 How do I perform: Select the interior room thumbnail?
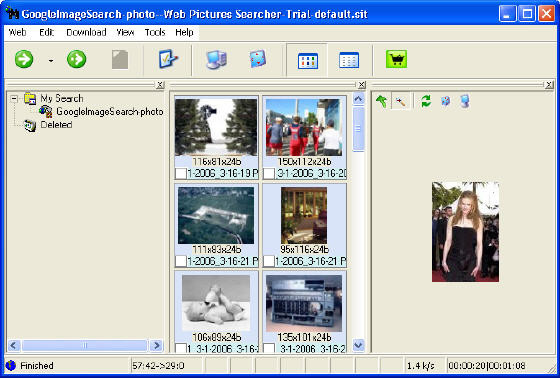(x=304, y=215)
